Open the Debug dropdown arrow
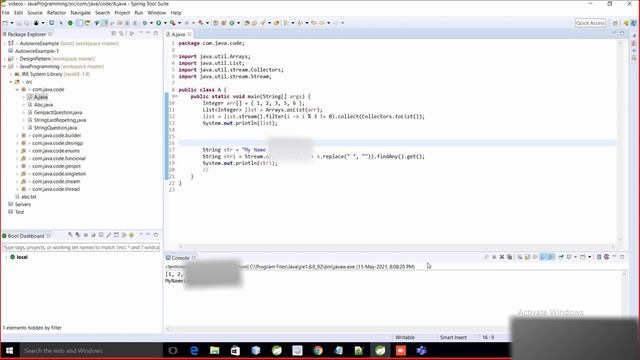The image size is (640, 360). [x=151, y=23]
